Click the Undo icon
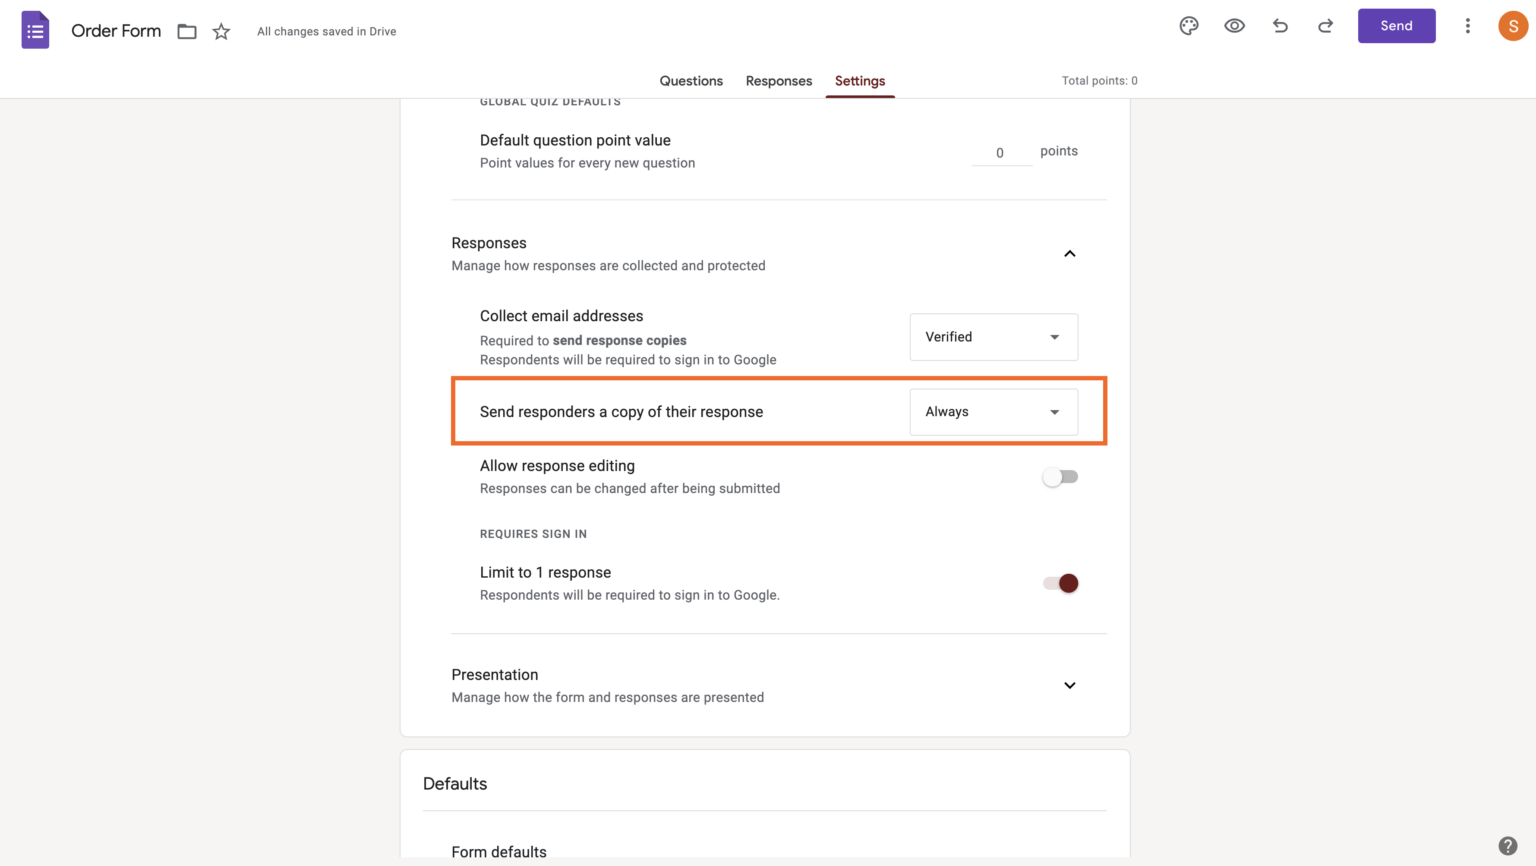This screenshot has height=866, width=1536. click(x=1280, y=25)
